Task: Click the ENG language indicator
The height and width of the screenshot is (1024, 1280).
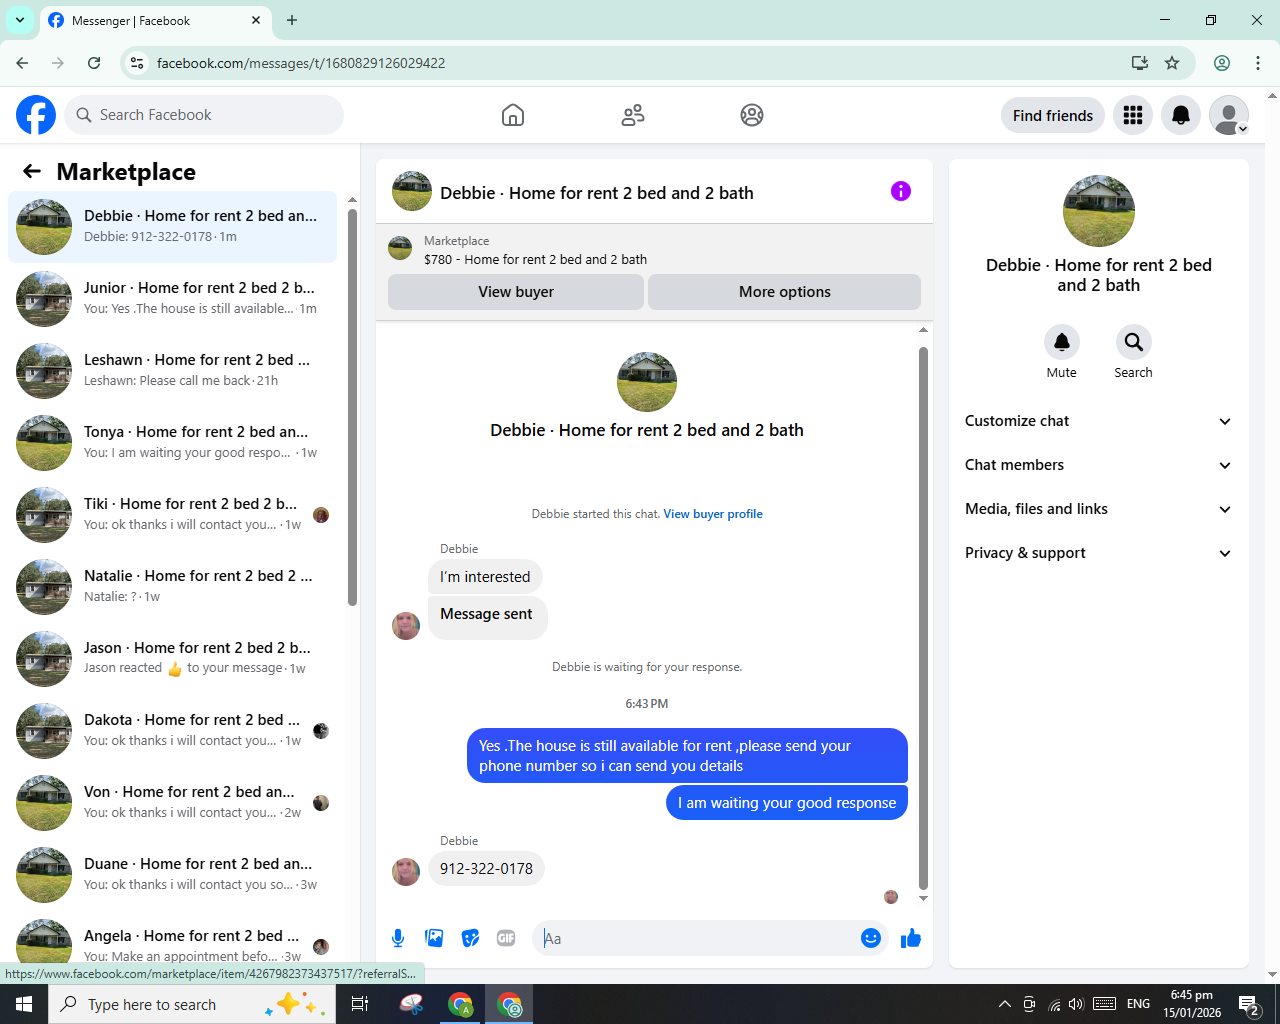Action: pyautogui.click(x=1139, y=1004)
